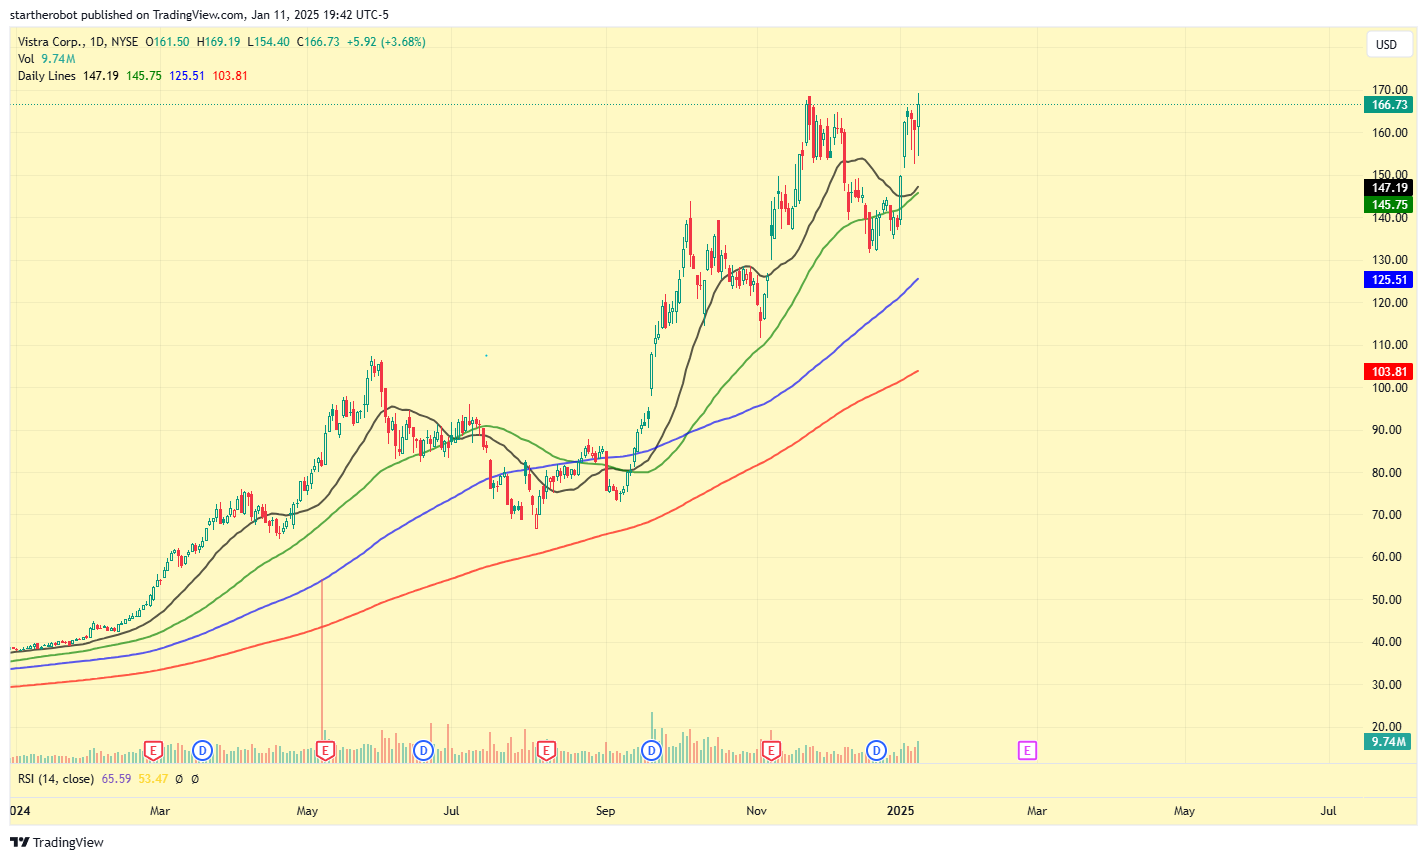Click the open value O161.50
This screenshot has width=1427, height=860.
coord(168,42)
